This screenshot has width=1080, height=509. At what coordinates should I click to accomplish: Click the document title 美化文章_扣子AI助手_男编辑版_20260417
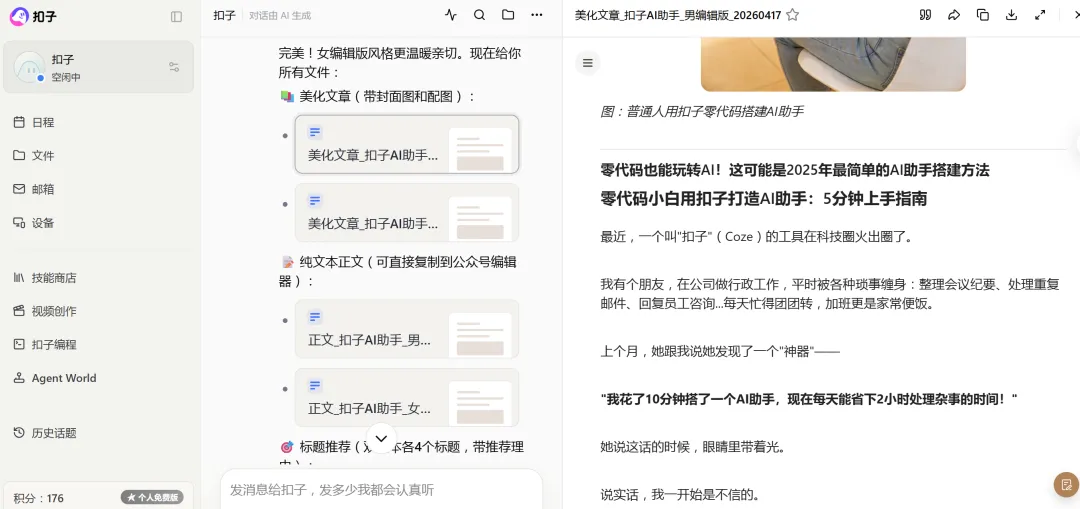coord(678,15)
